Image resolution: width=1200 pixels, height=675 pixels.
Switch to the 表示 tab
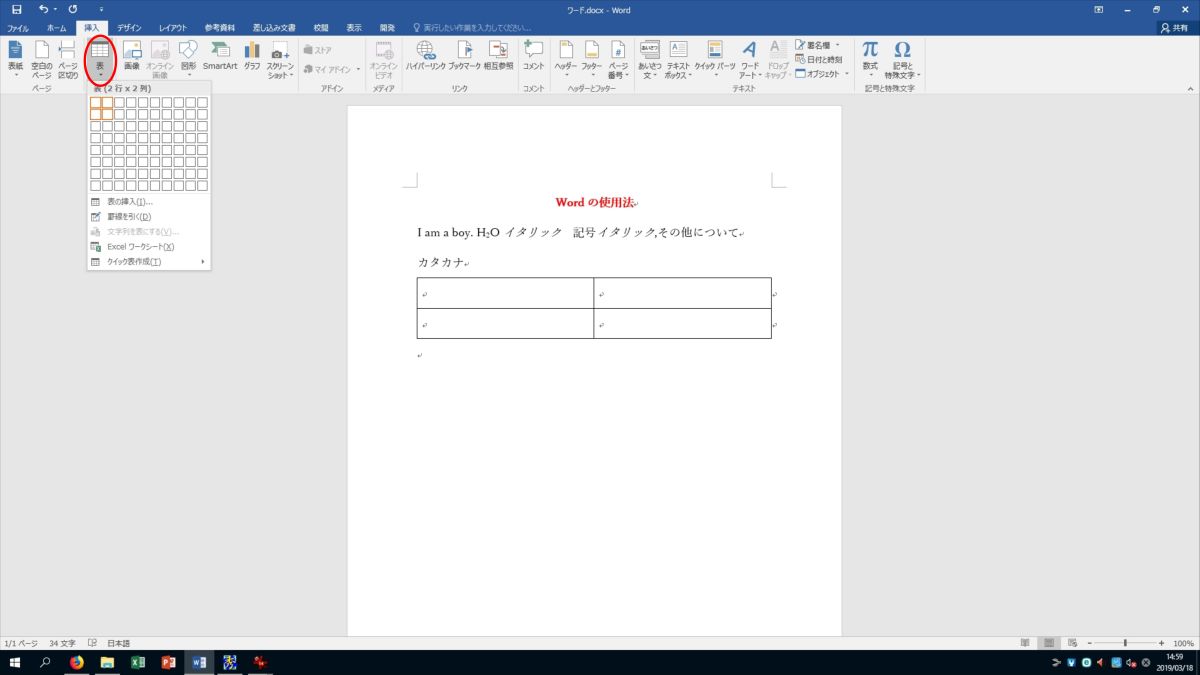tap(354, 28)
